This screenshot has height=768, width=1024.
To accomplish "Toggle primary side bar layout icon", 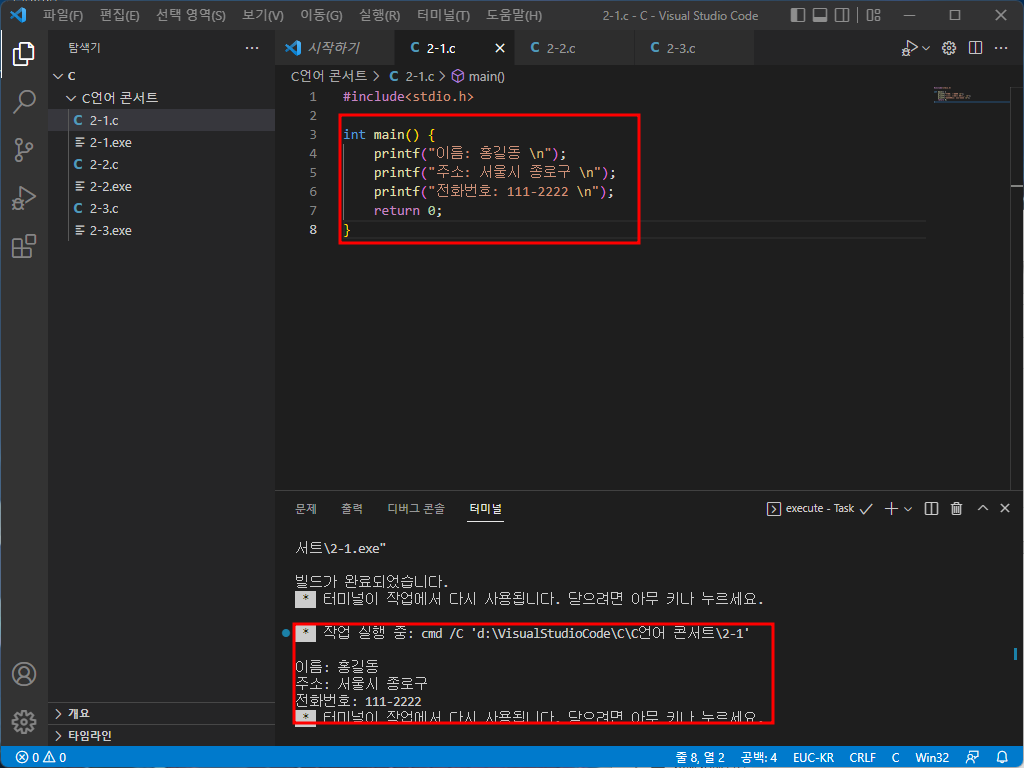I will click(798, 15).
